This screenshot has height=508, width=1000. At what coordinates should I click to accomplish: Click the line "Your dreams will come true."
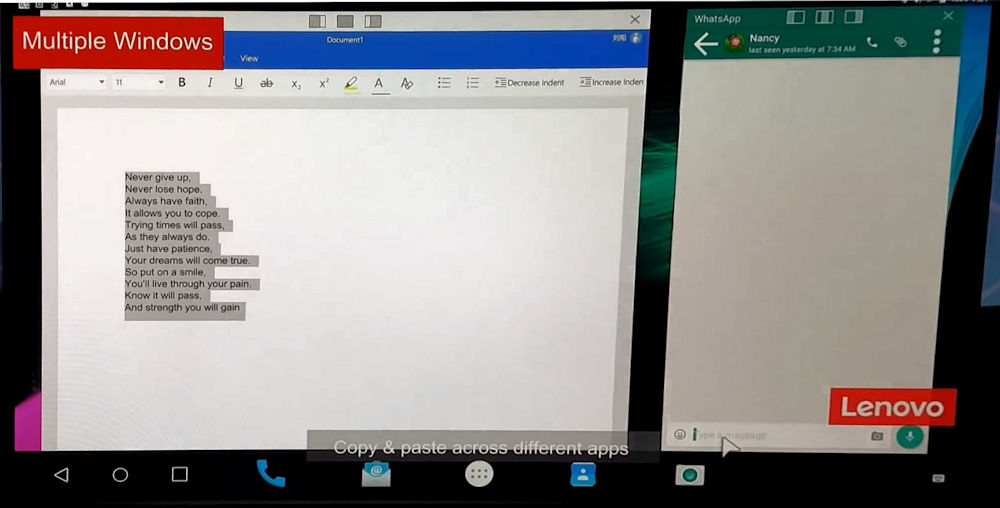[188, 260]
